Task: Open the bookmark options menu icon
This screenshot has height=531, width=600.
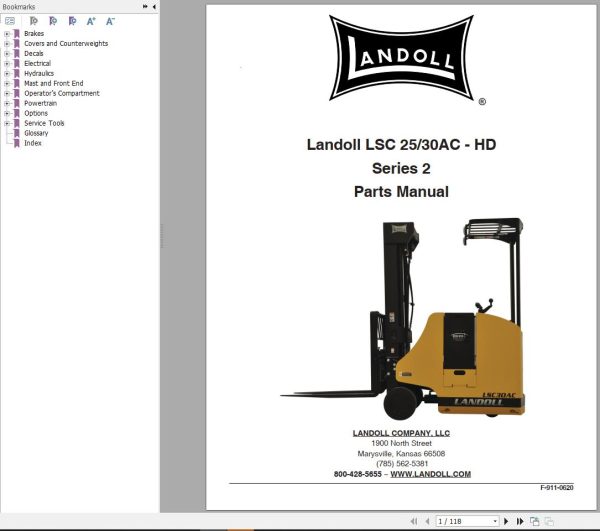Action: coord(10,21)
